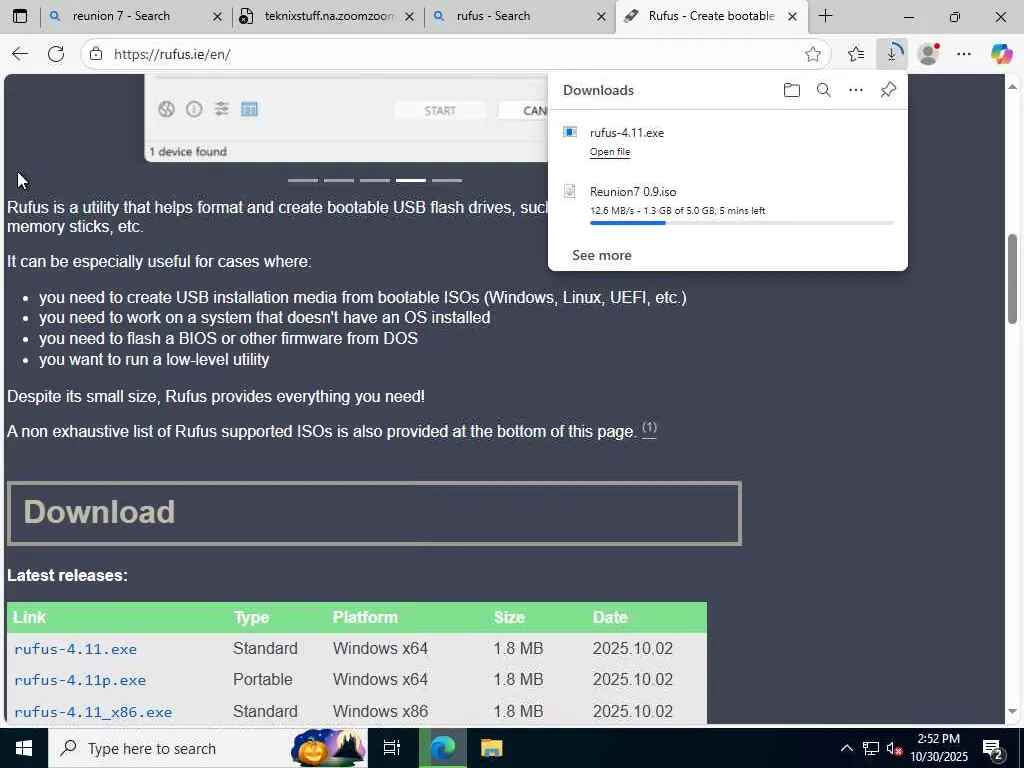This screenshot has width=1024, height=768.
Task: Download rufus-4.11.exe standard link
Action: tap(76, 649)
